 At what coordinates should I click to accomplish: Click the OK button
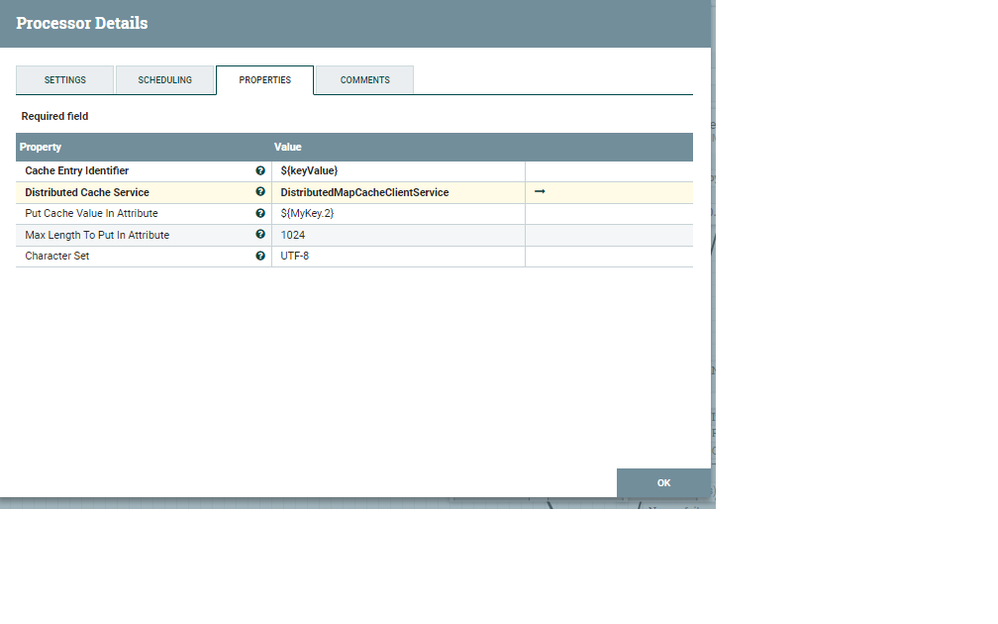[x=664, y=483]
